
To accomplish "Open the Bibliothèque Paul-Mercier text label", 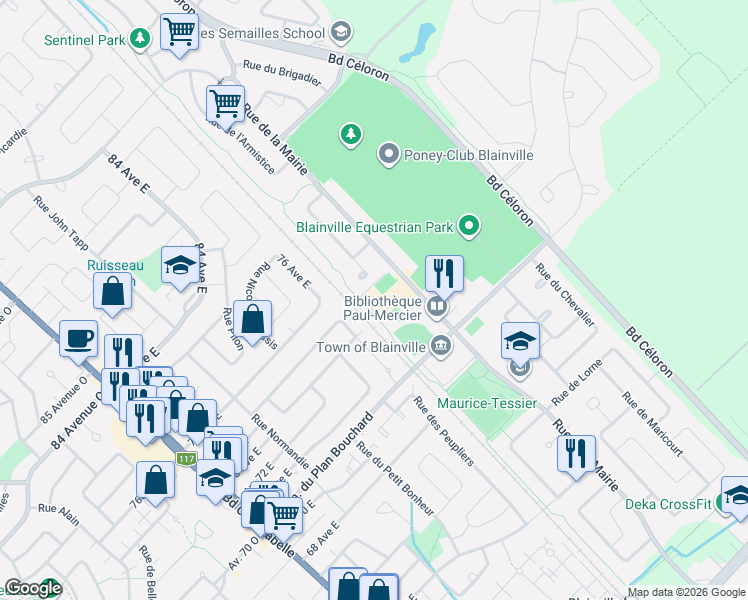I will pos(383,308).
